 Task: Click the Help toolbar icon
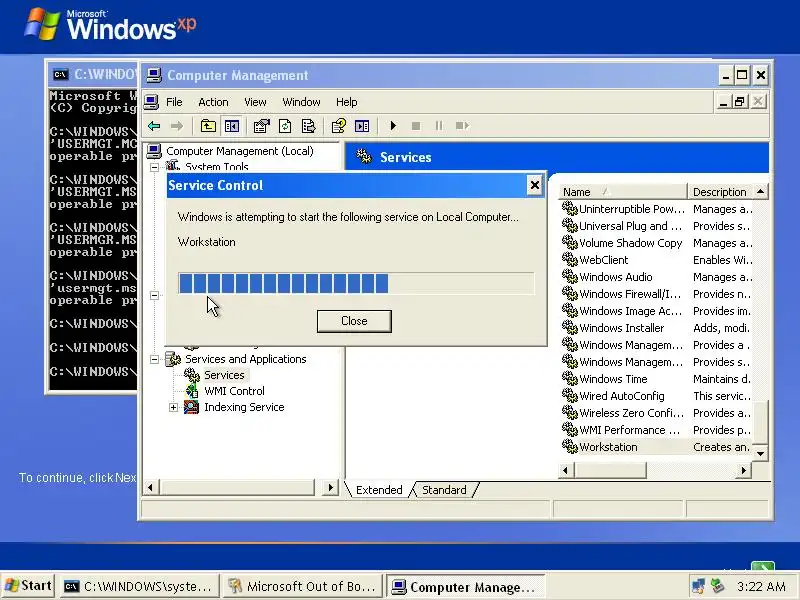coord(339,126)
